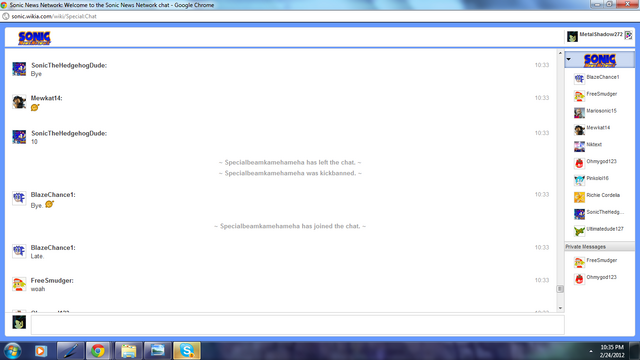Open Pinkolol16 avatar in user list

click(x=579, y=180)
